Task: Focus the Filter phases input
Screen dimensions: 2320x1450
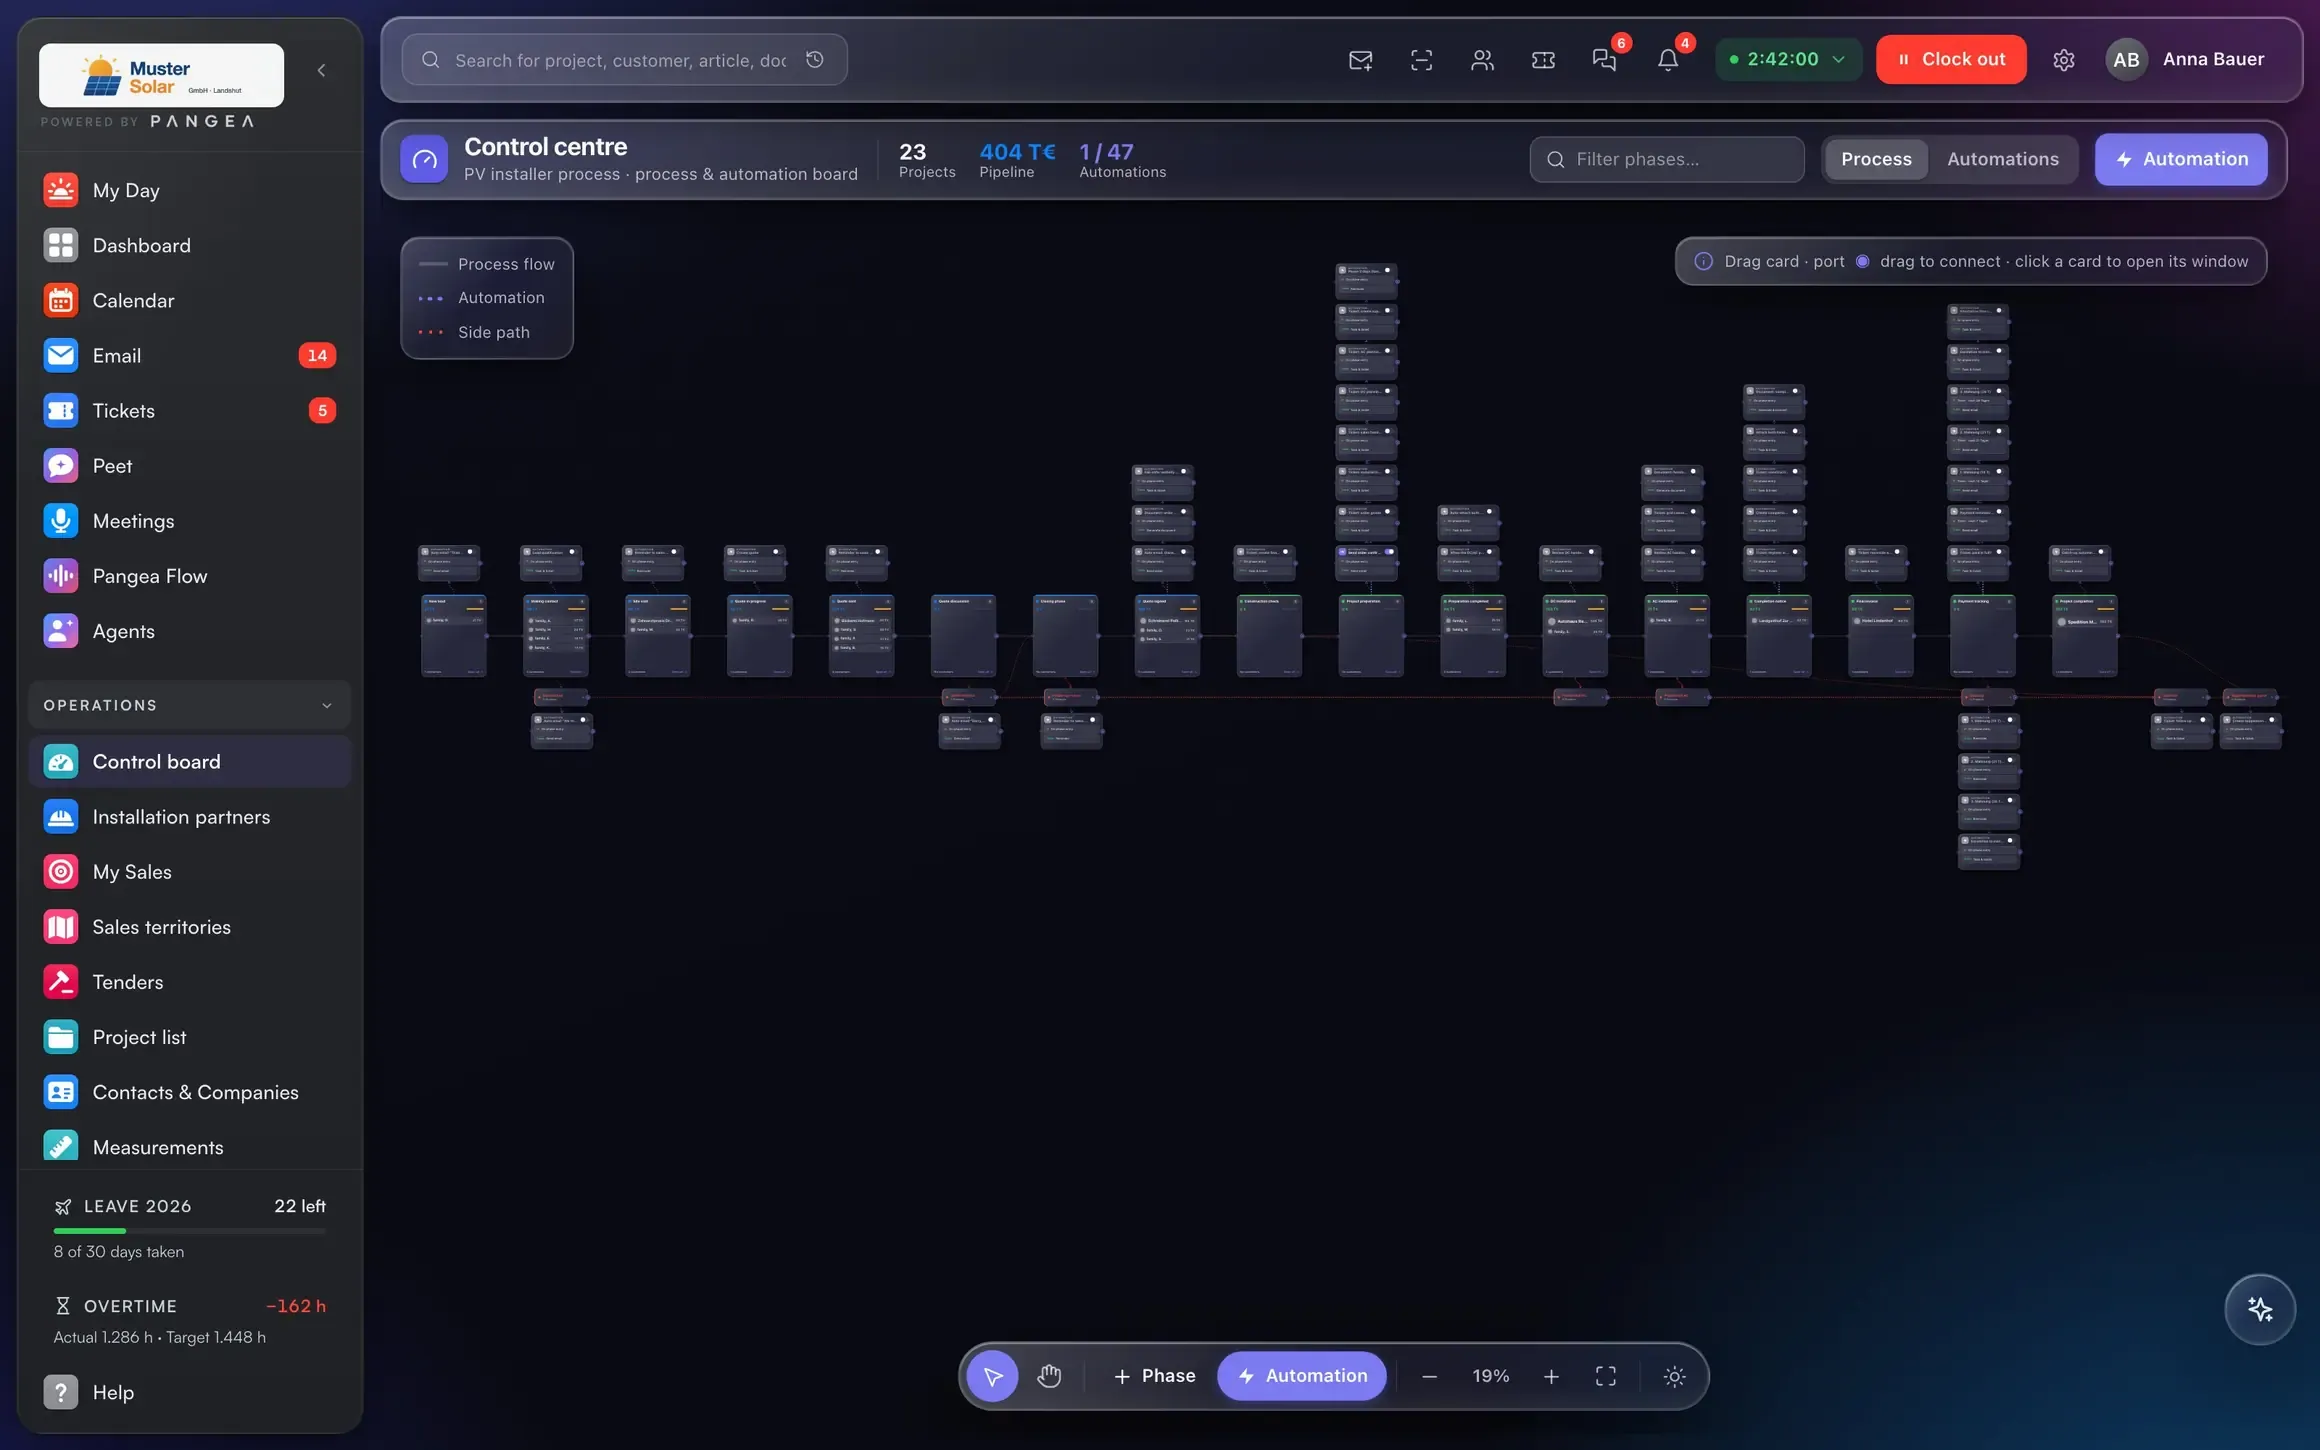Action: pyautogui.click(x=1667, y=159)
